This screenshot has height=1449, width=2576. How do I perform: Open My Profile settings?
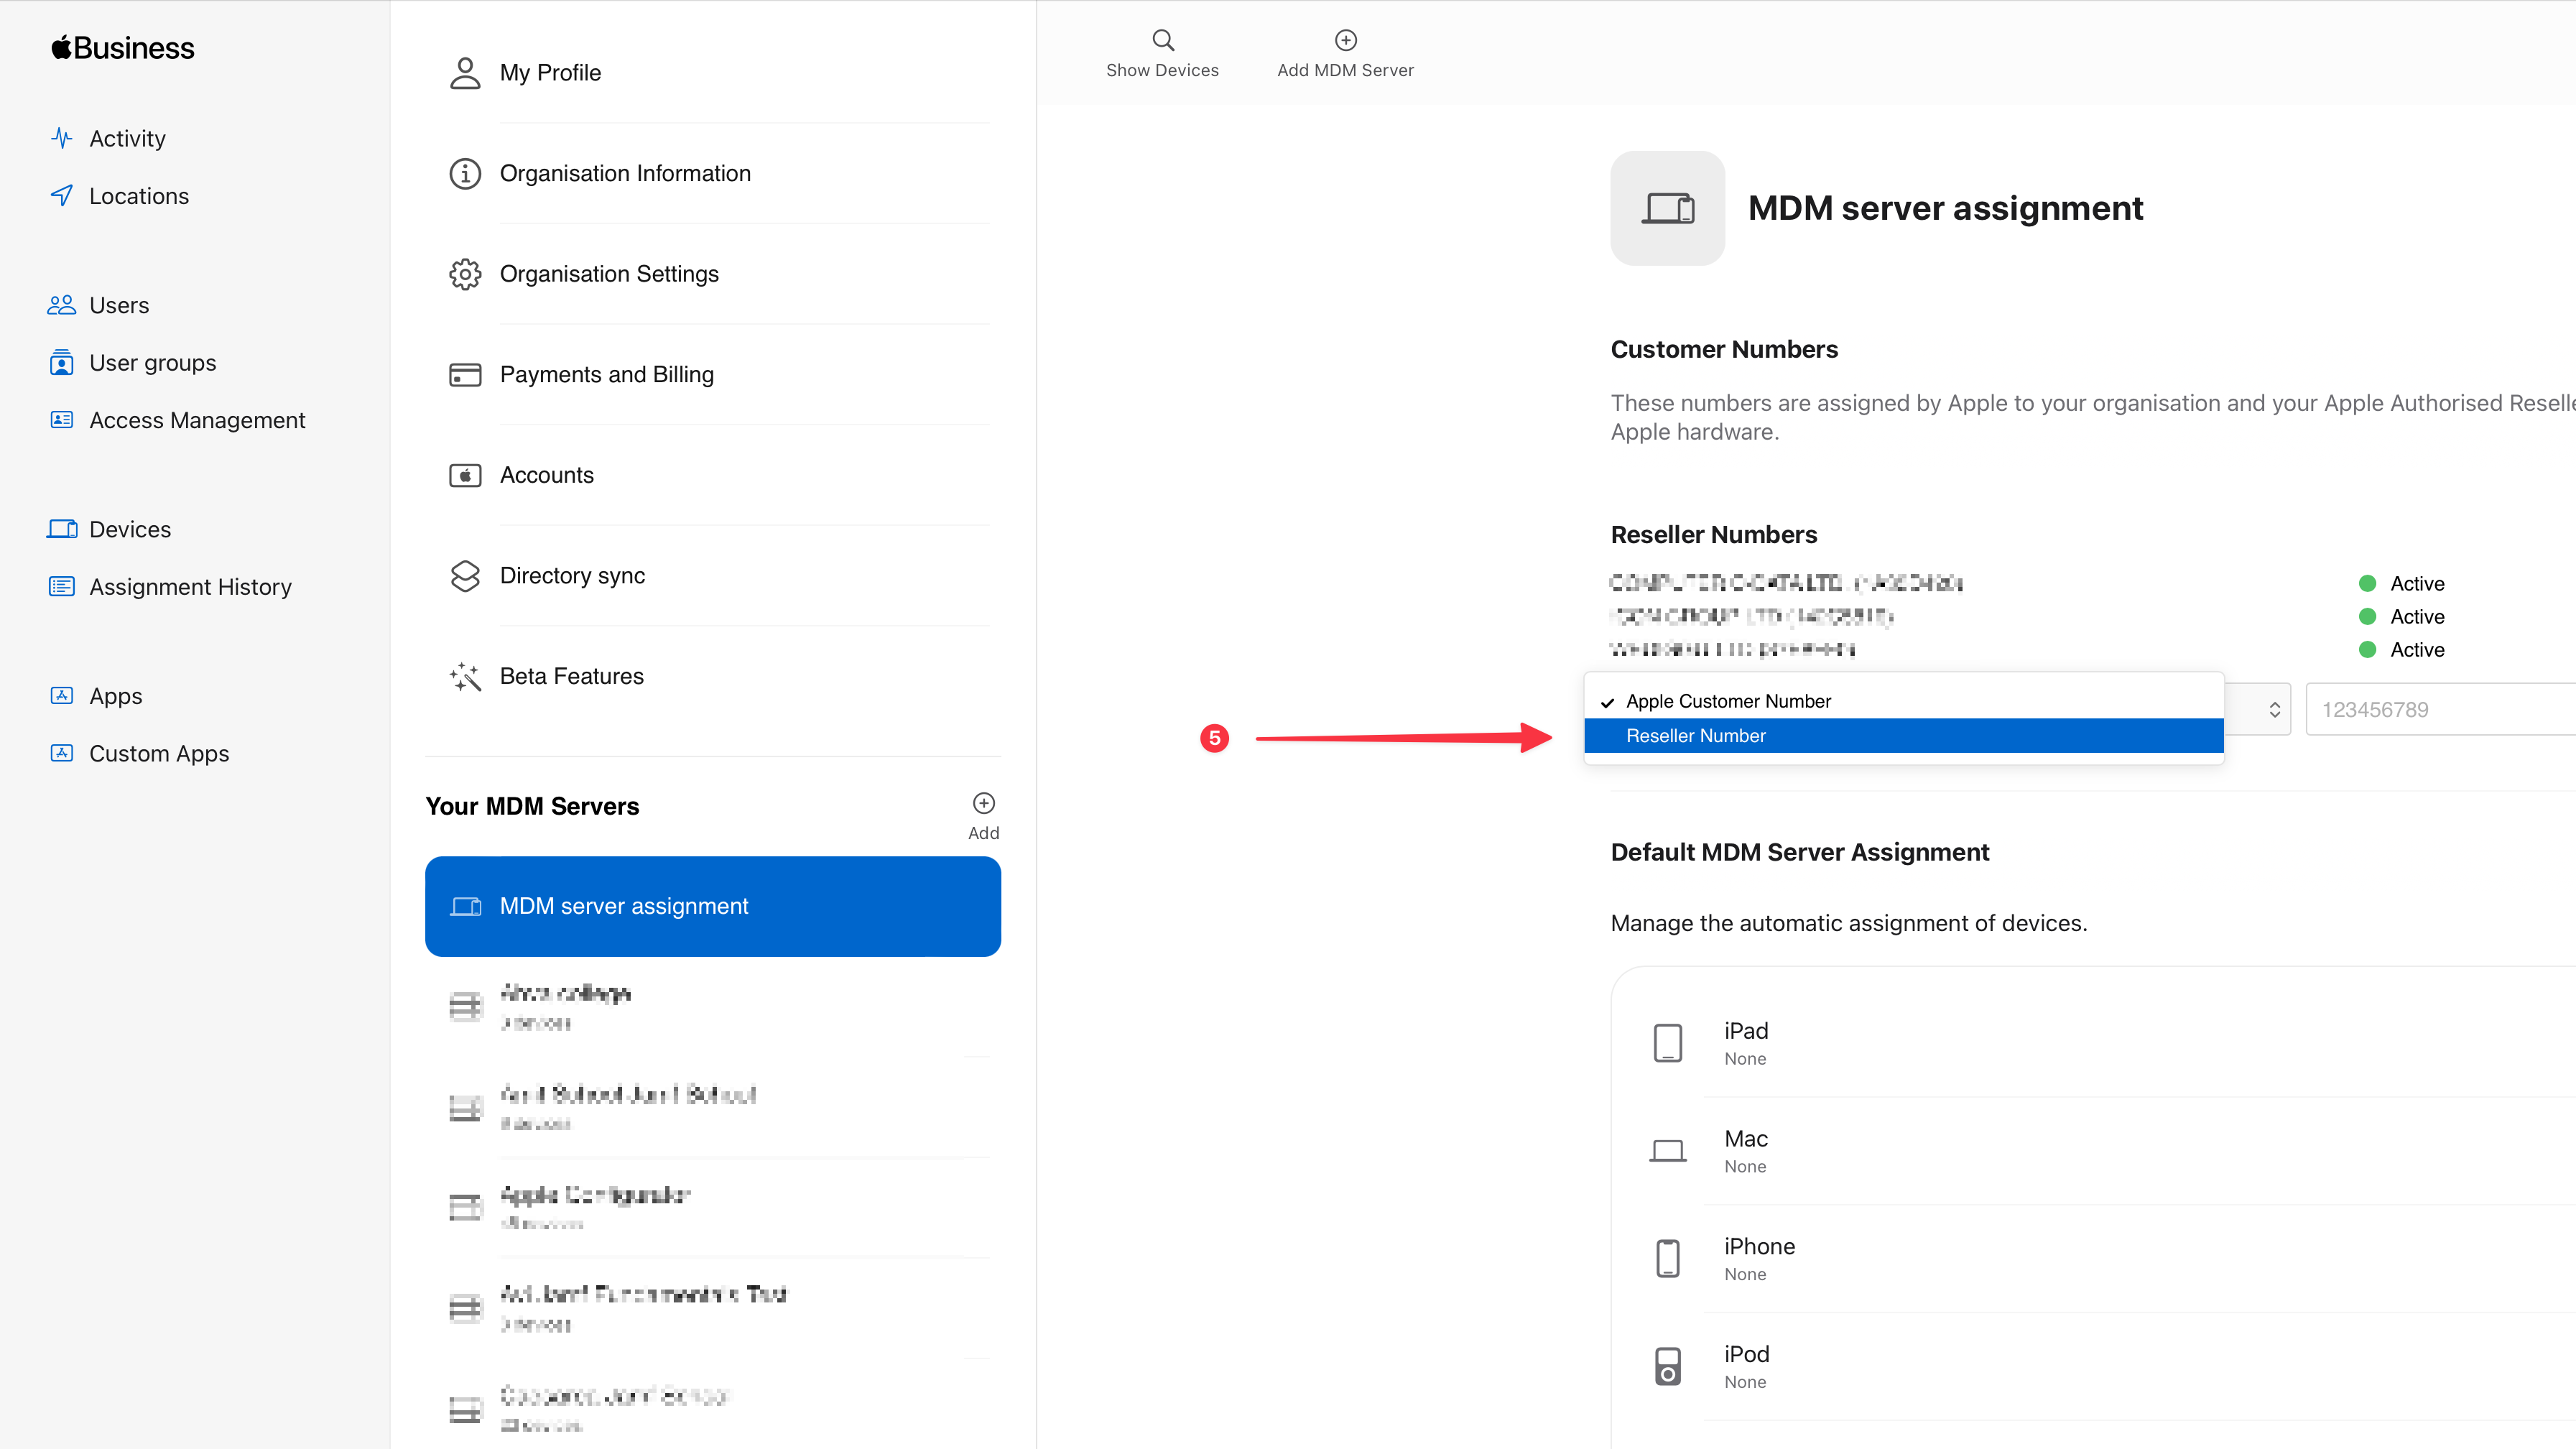(x=550, y=73)
